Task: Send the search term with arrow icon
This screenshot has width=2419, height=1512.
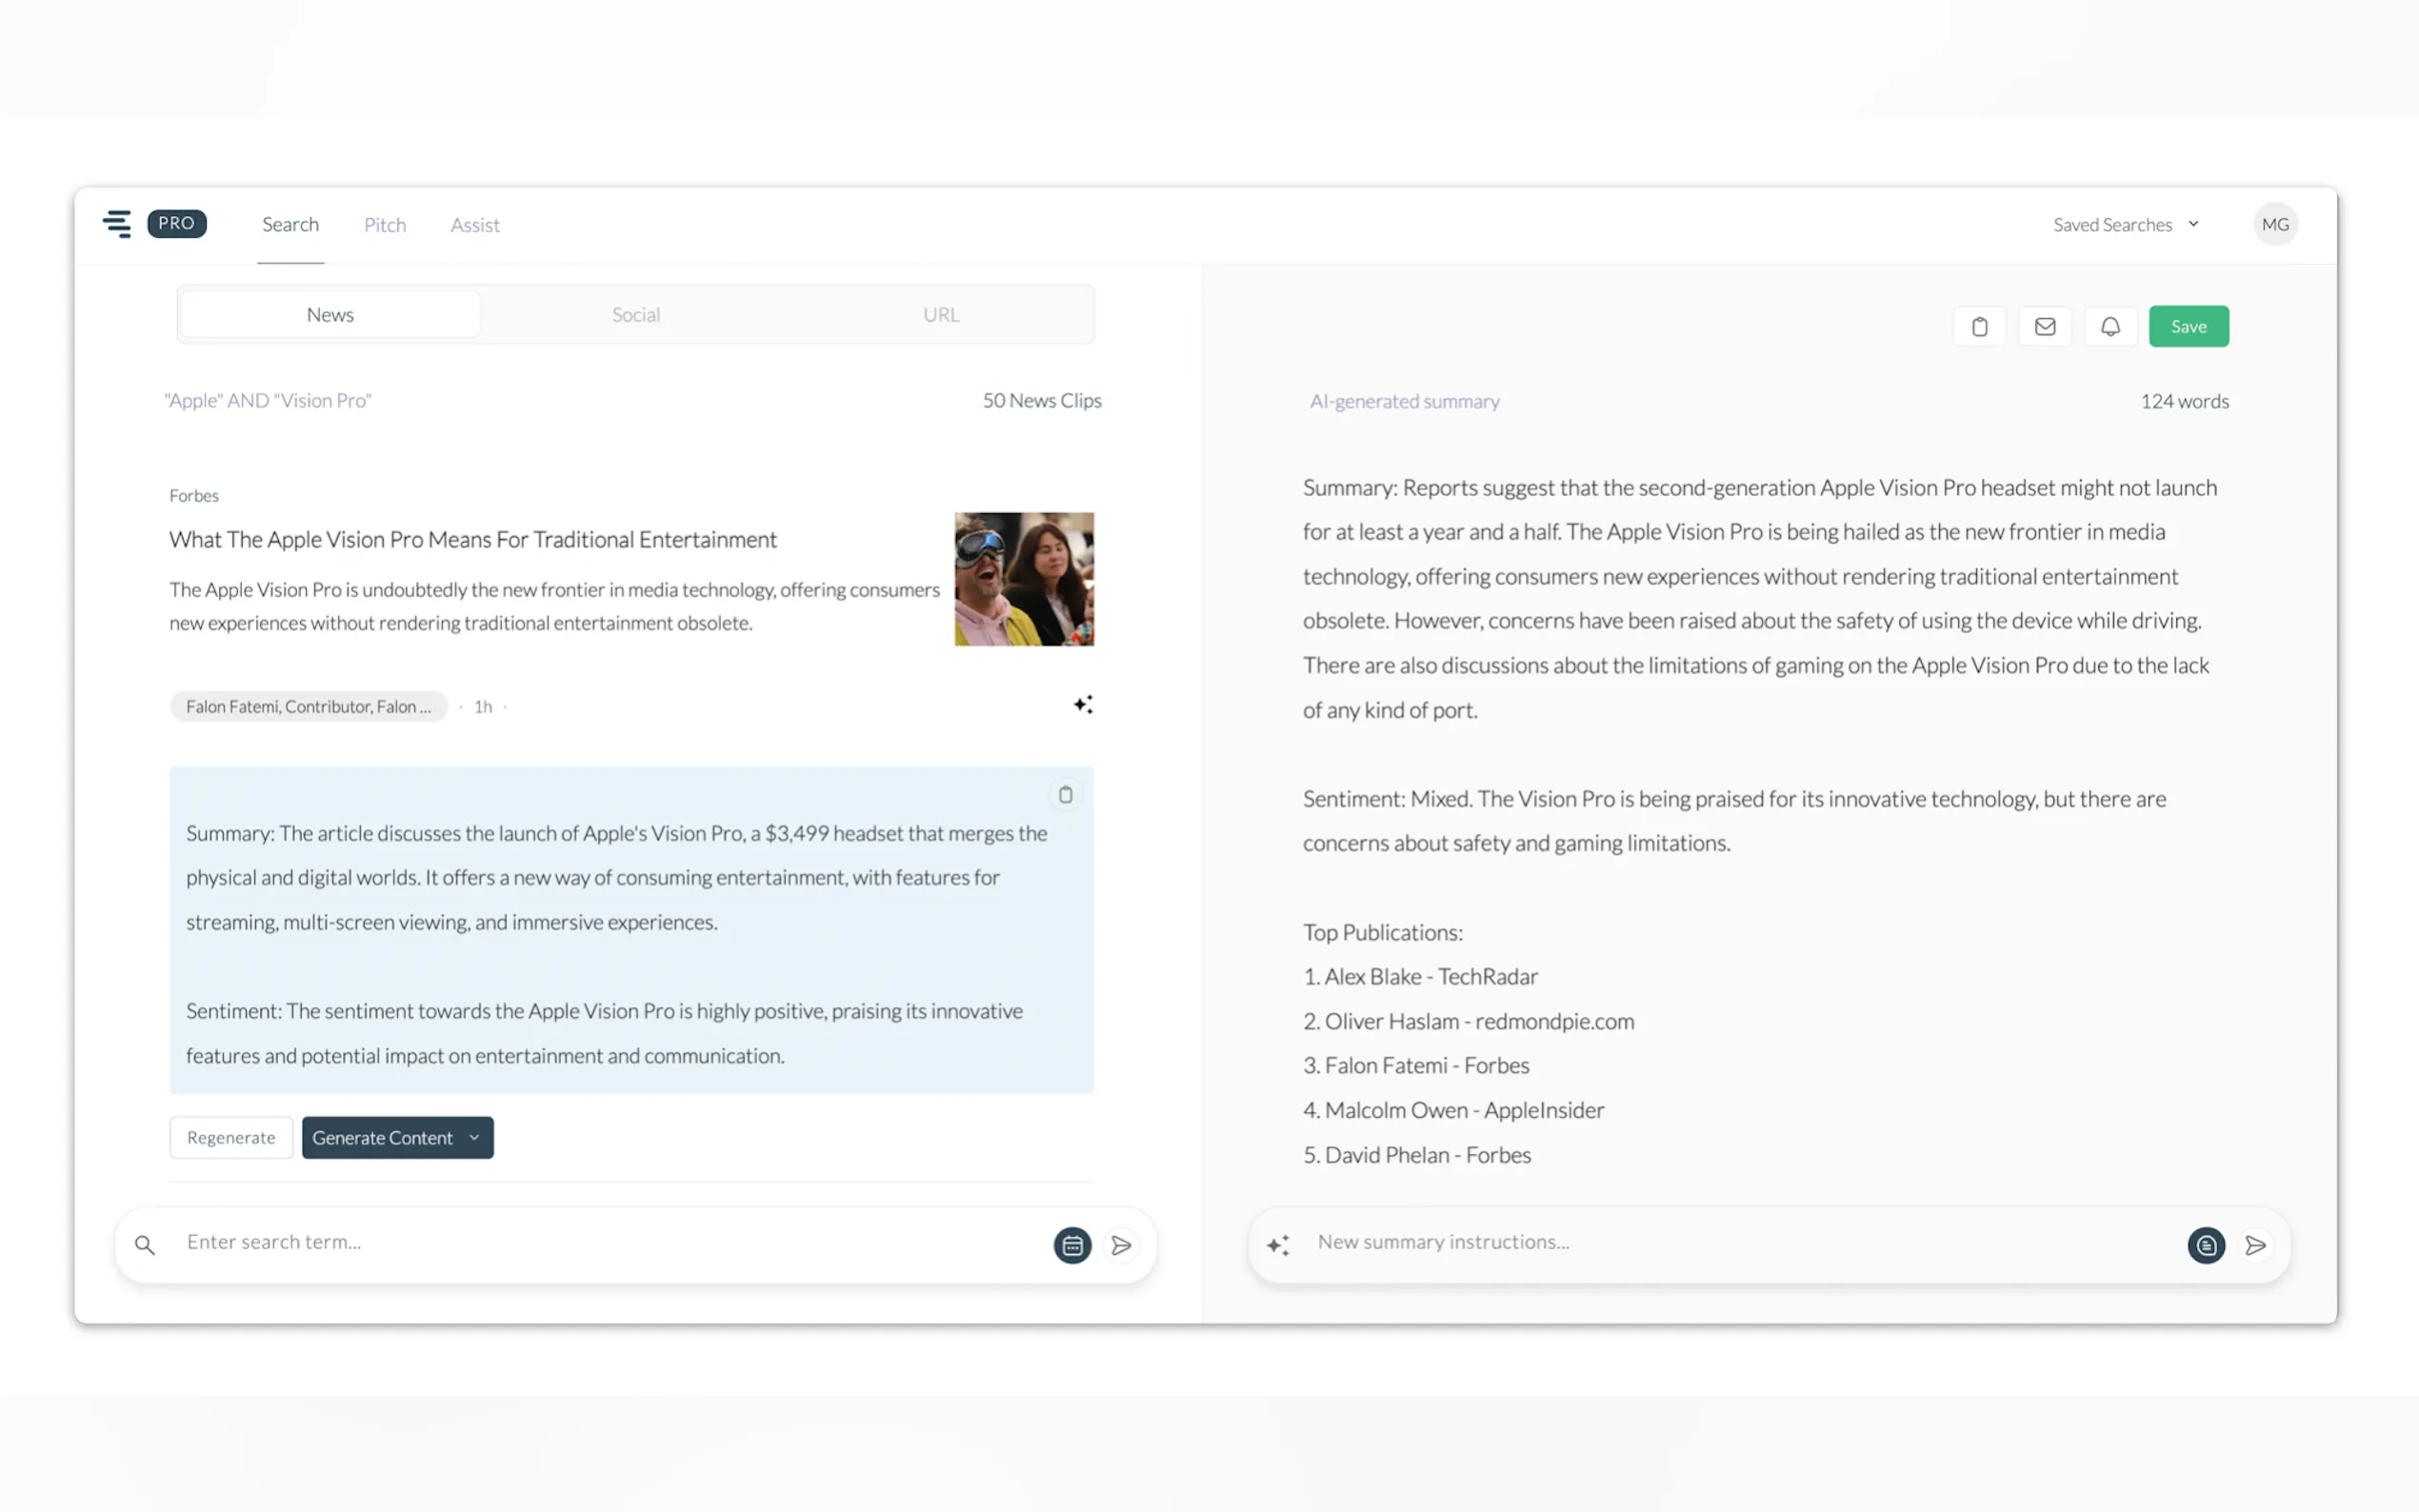Action: pyautogui.click(x=1121, y=1245)
